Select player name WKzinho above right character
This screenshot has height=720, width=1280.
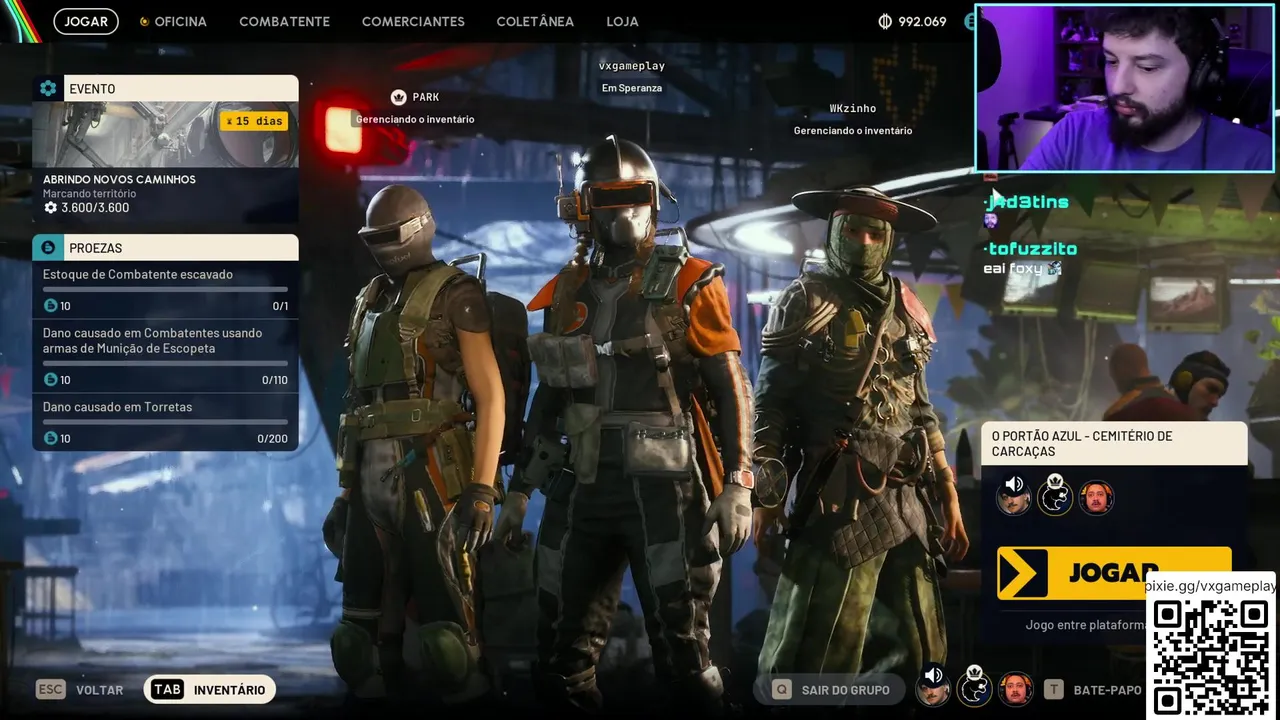pyautogui.click(x=853, y=108)
